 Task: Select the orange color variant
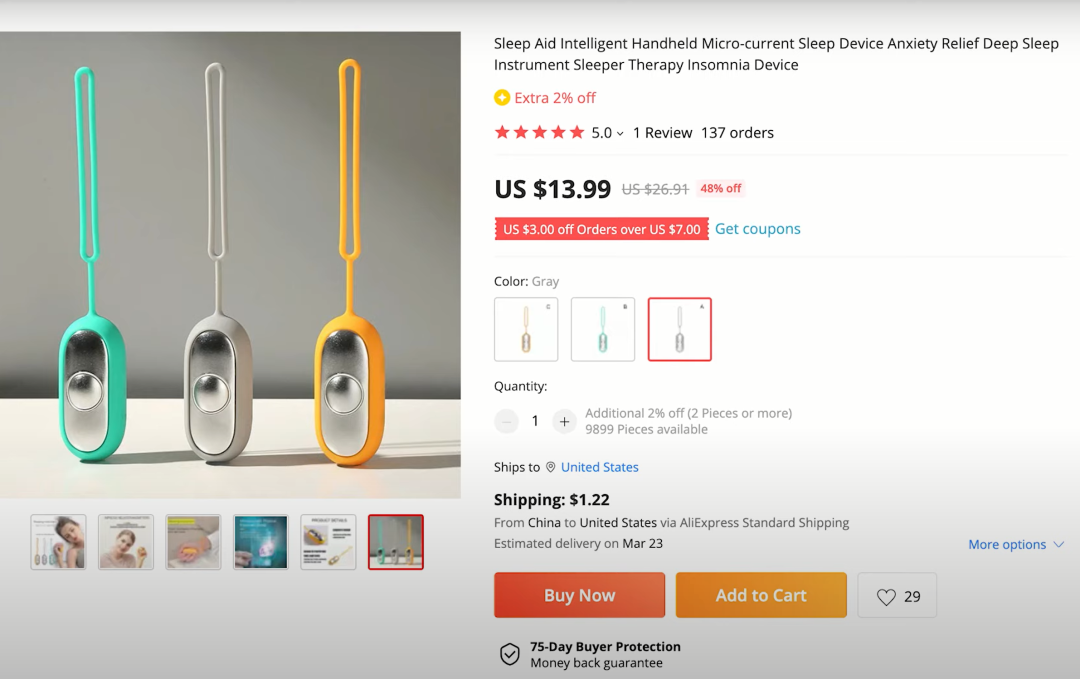click(x=526, y=329)
